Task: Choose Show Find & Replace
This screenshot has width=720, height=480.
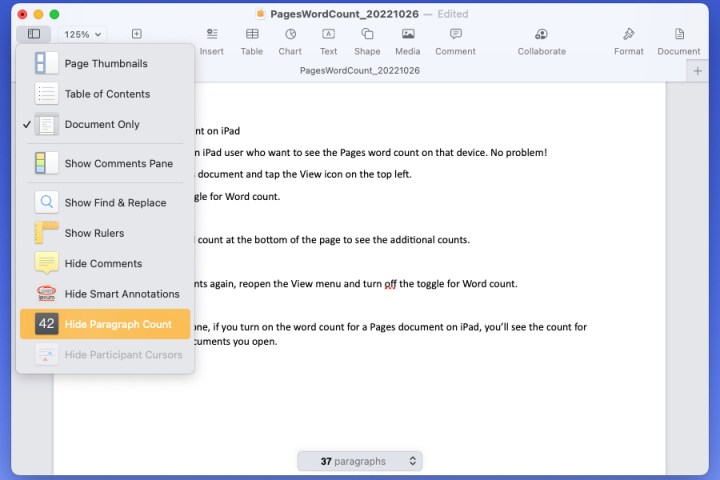Action: [115, 203]
